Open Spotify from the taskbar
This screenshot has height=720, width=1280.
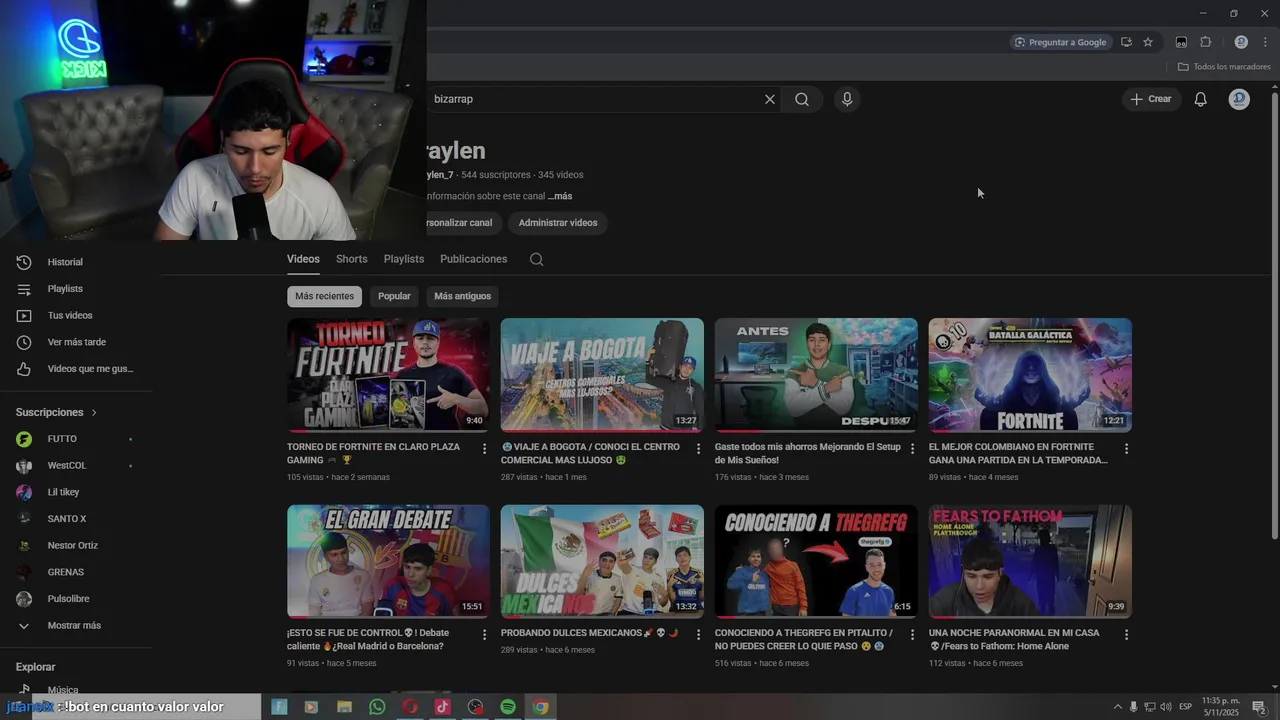pos(508,707)
